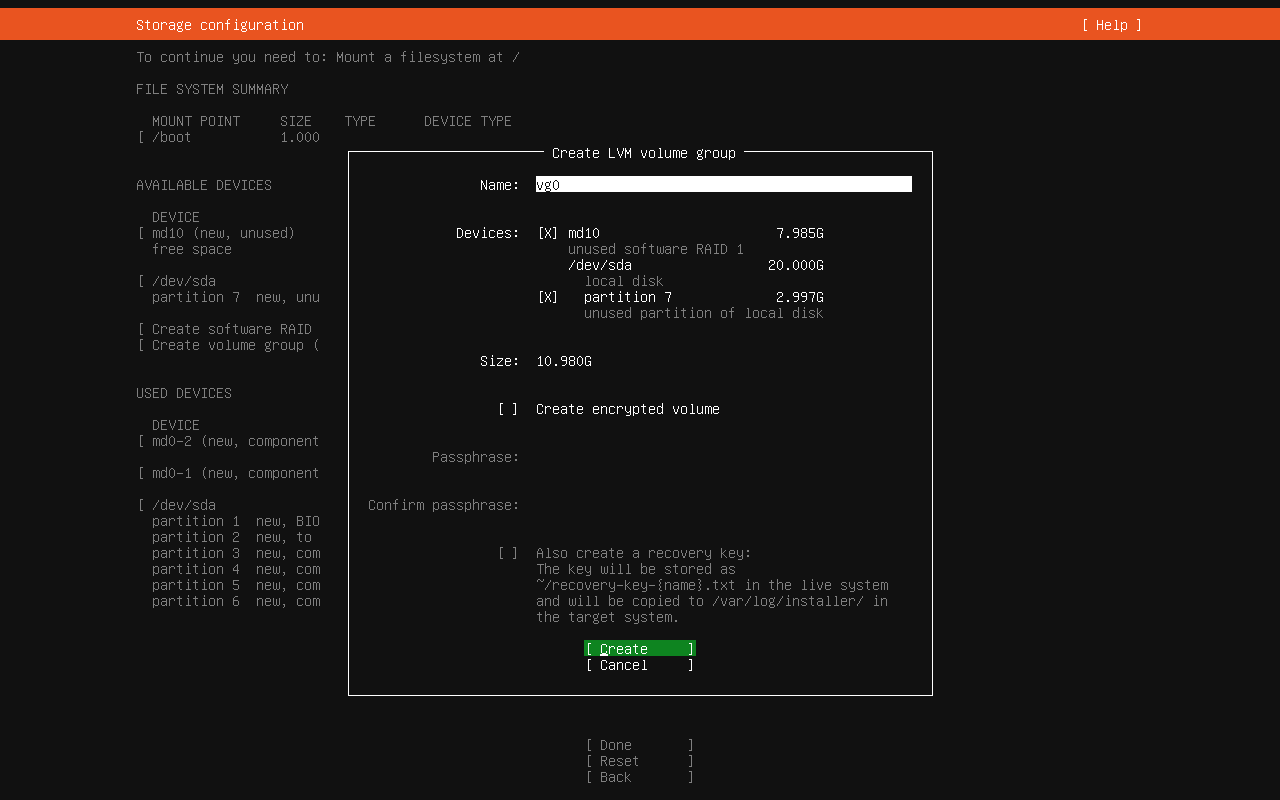Image resolution: width=1280 pixels, height=800 pixels.
Task: Enable Create encrypted volume option
Action: 508,409
